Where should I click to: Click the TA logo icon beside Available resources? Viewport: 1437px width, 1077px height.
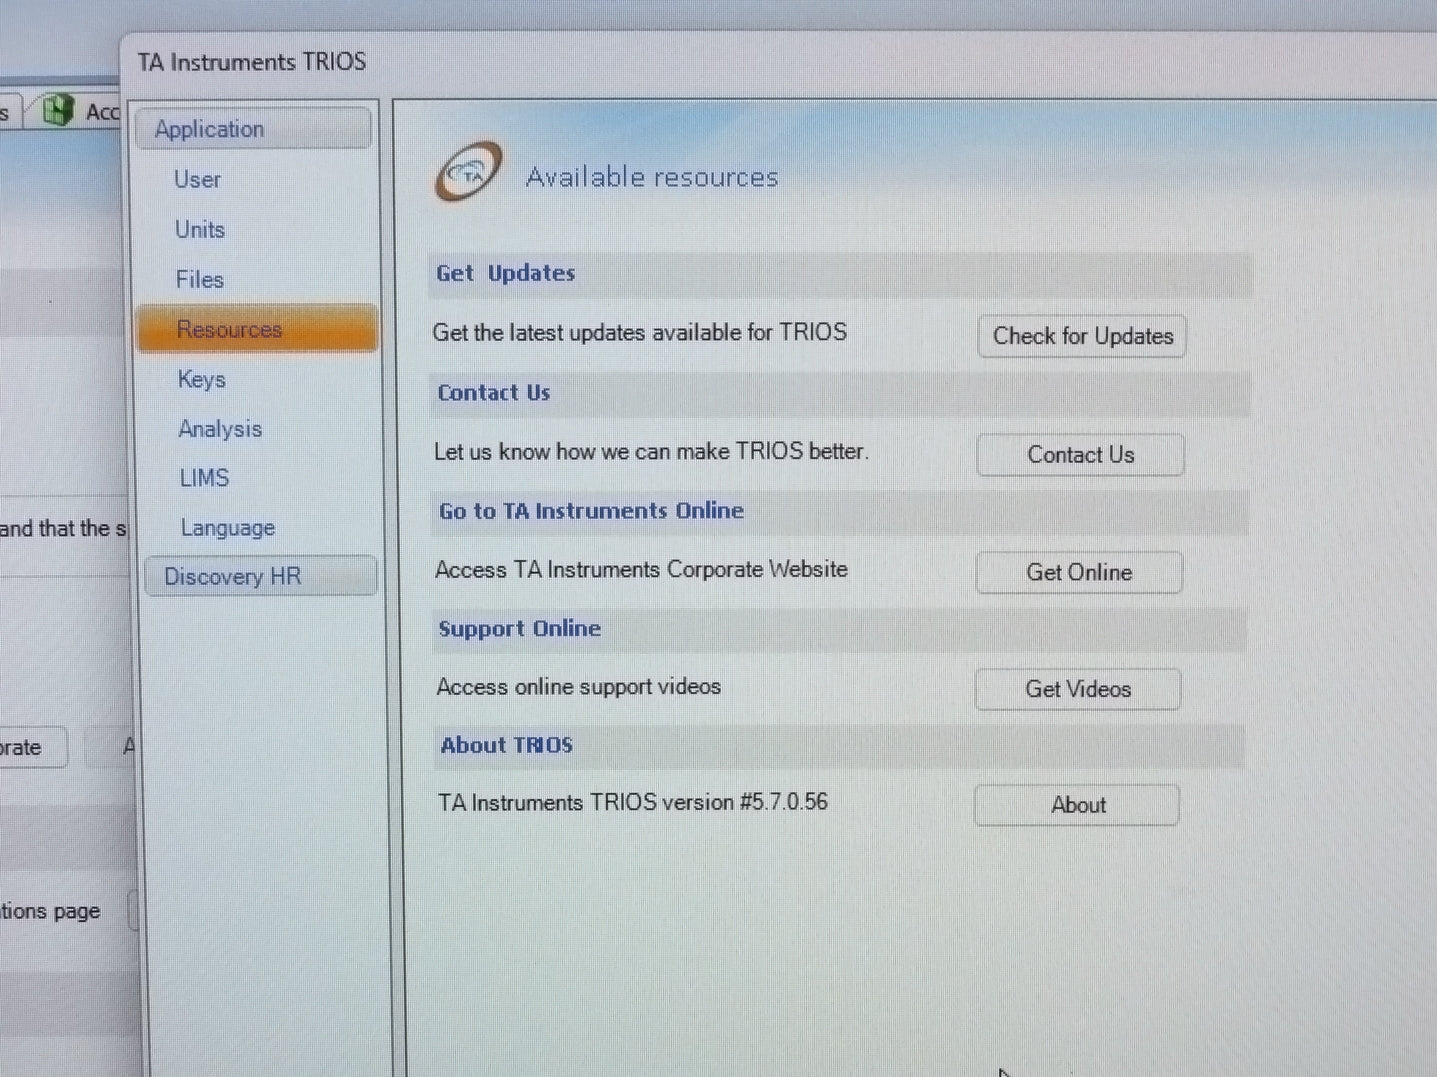[x=468, y=171]
